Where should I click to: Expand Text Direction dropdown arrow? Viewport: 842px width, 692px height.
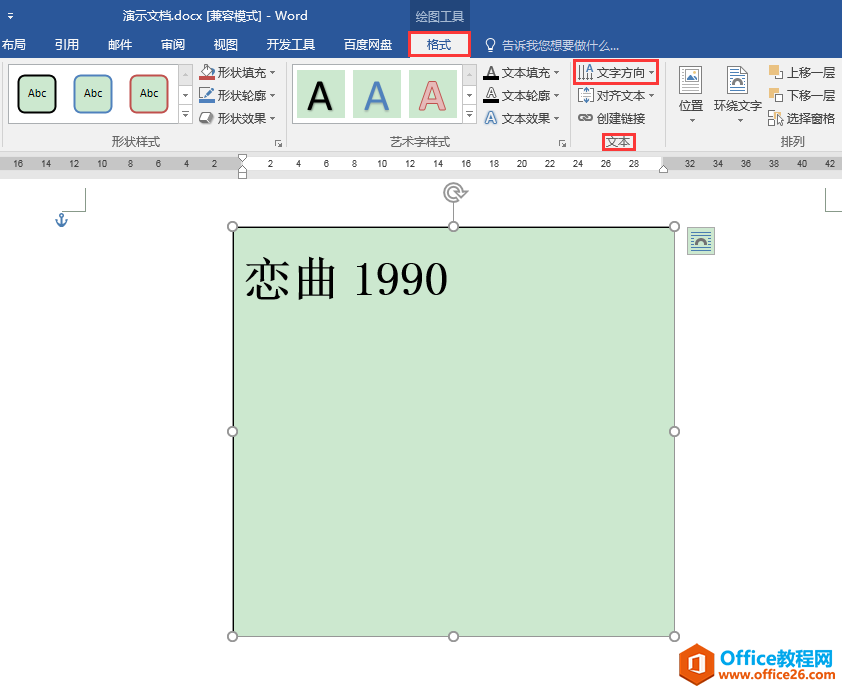pyautogui.click(x=651, y=72)
